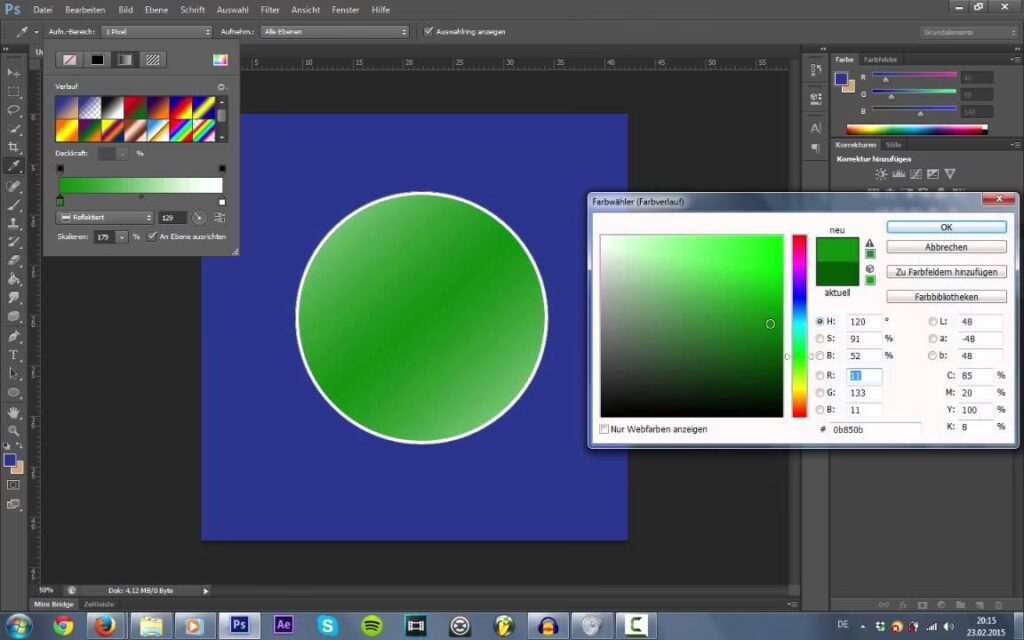Pick the Type tool
The height and width of the screenshot is (640, 1024).
point(14,354)
